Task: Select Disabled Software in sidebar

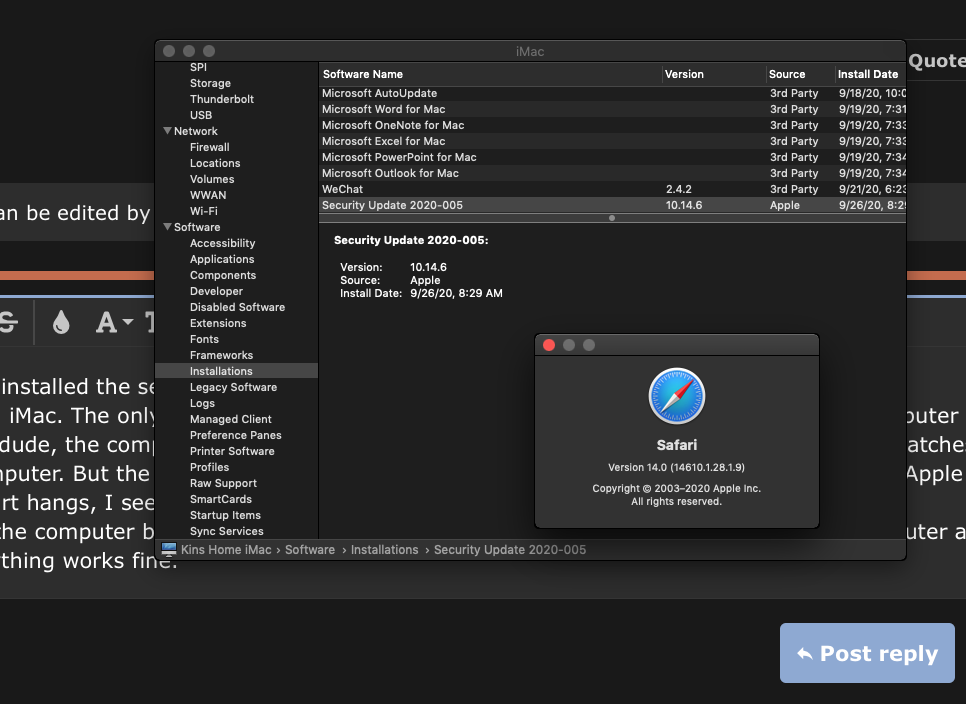Action: 237,307
